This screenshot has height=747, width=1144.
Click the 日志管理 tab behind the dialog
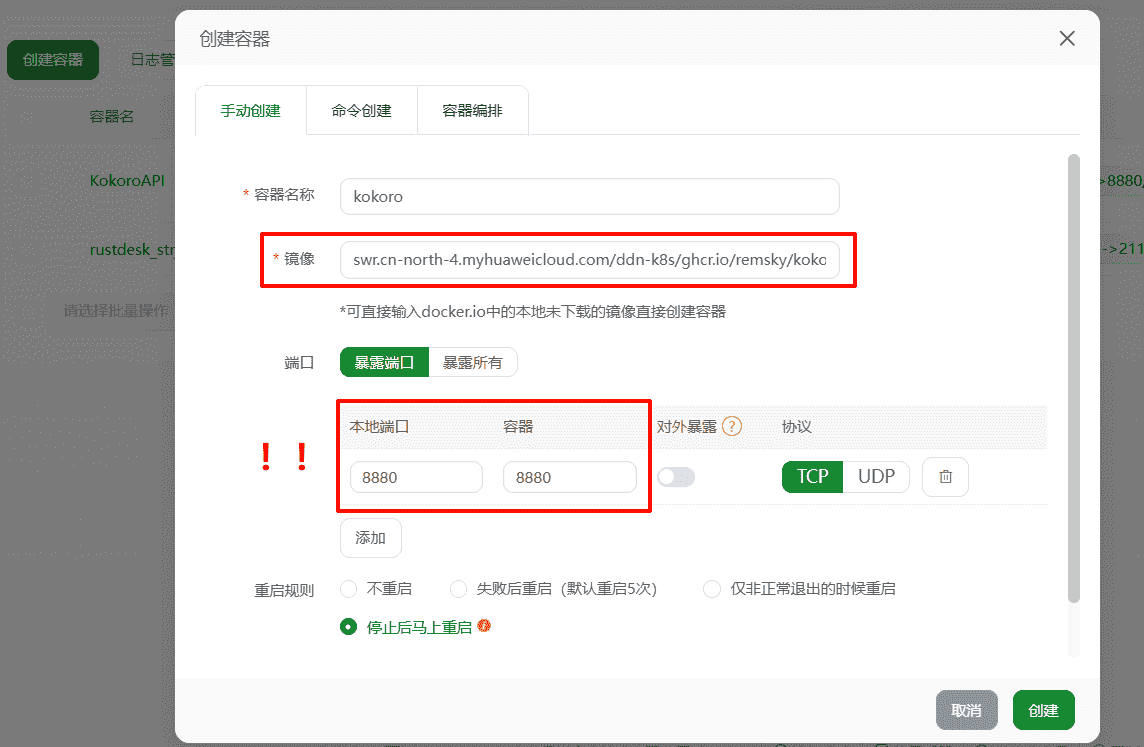152,60
